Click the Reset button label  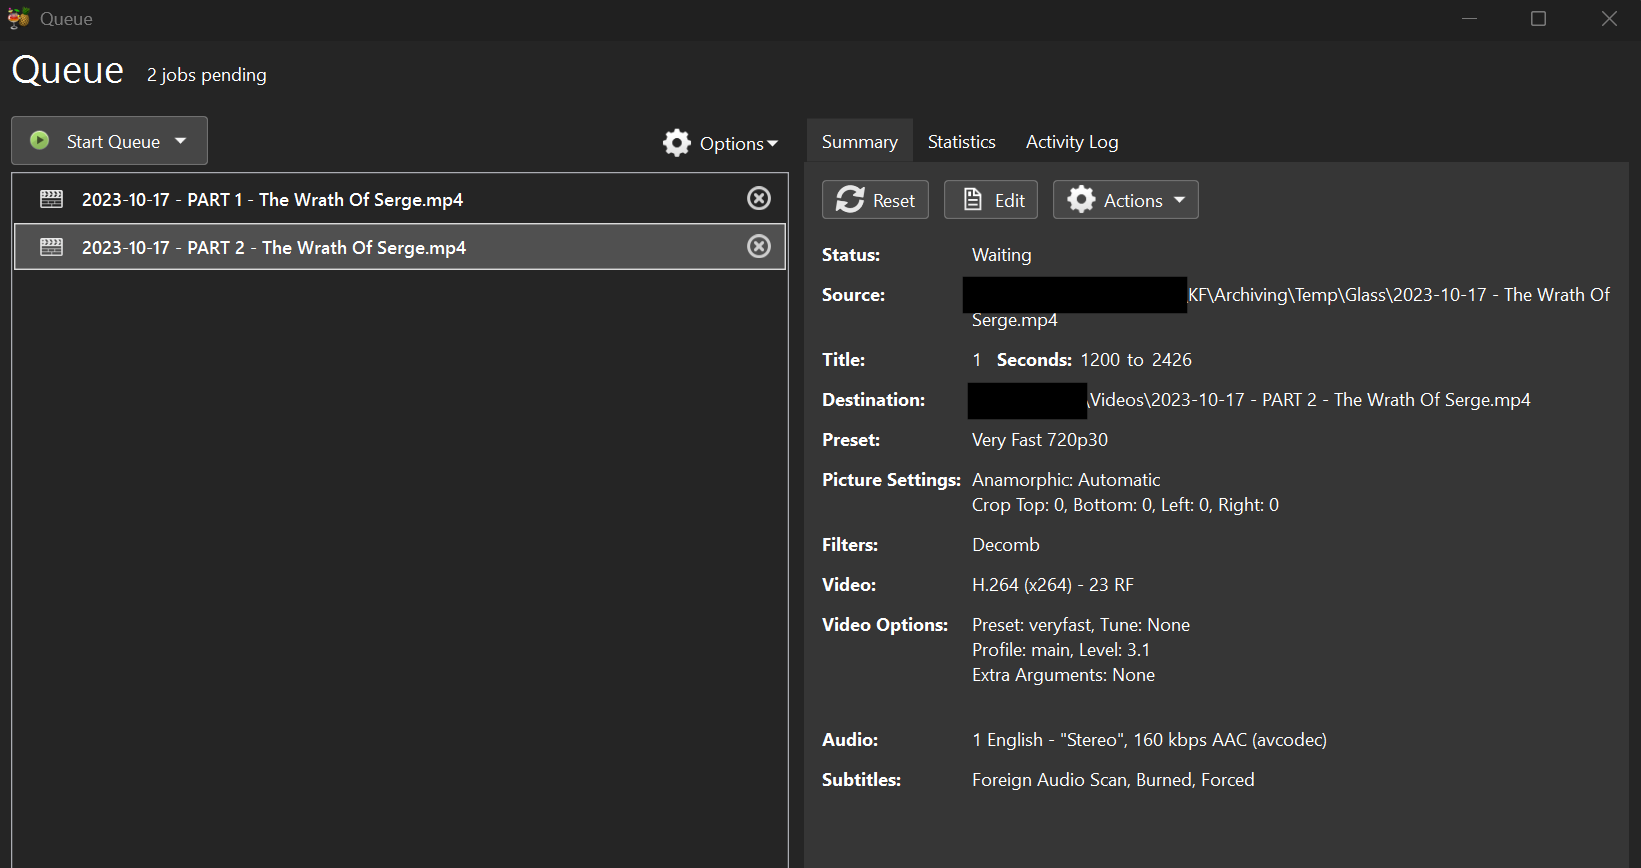point(894,201)
